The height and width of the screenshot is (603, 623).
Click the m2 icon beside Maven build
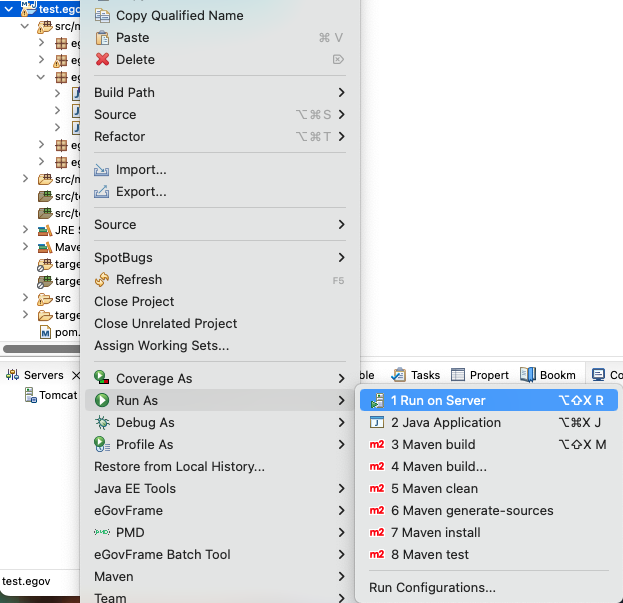(x=377, y=445)
